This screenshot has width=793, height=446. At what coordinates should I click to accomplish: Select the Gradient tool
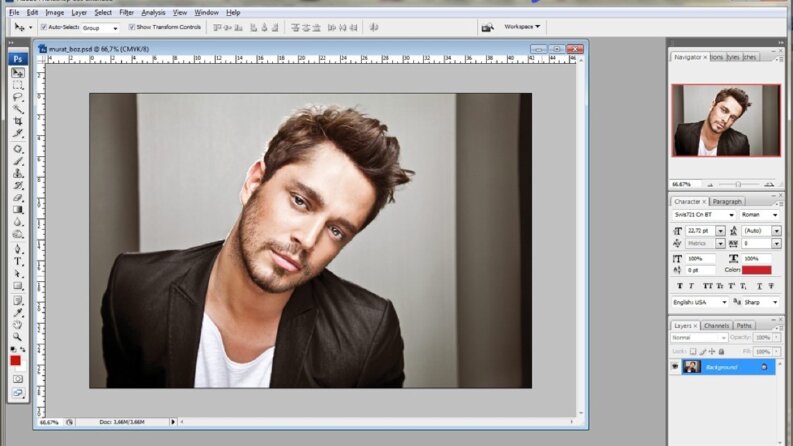pos(18,210)
